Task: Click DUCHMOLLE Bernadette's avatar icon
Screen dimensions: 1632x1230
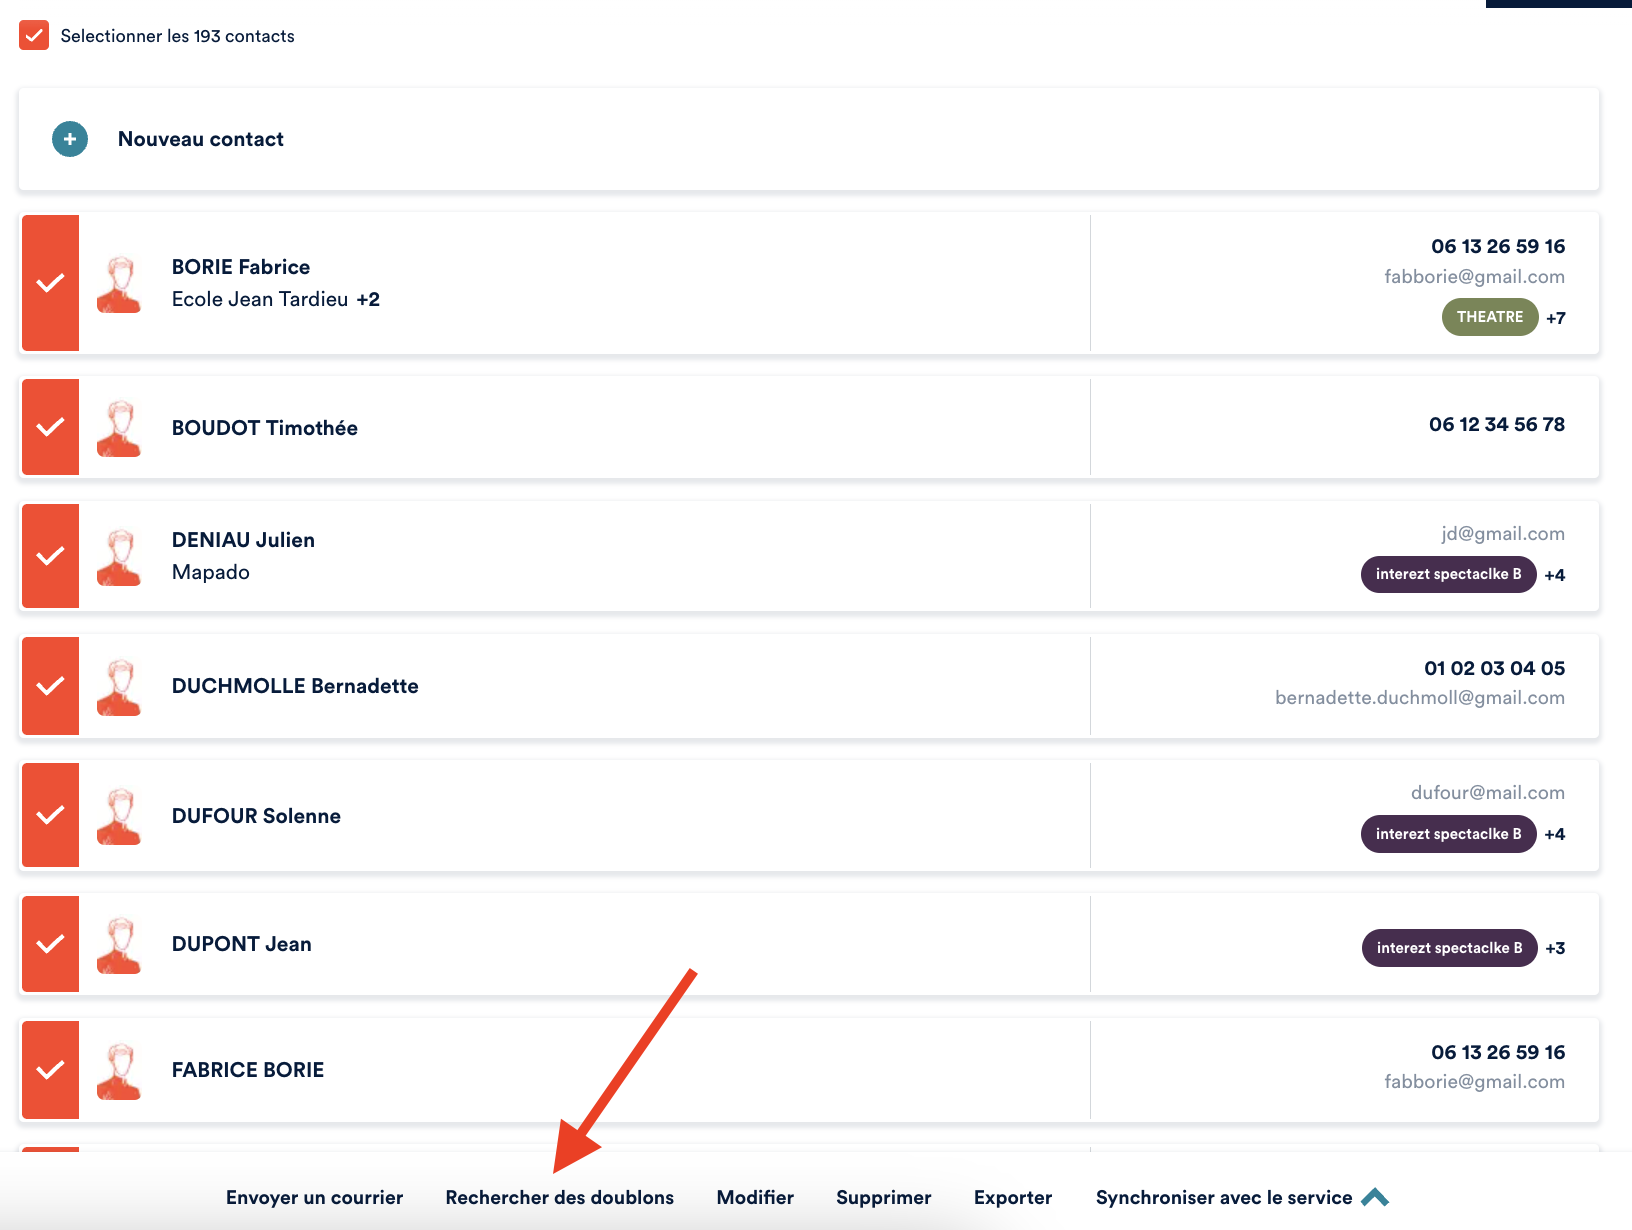Action: click(119, 687)
